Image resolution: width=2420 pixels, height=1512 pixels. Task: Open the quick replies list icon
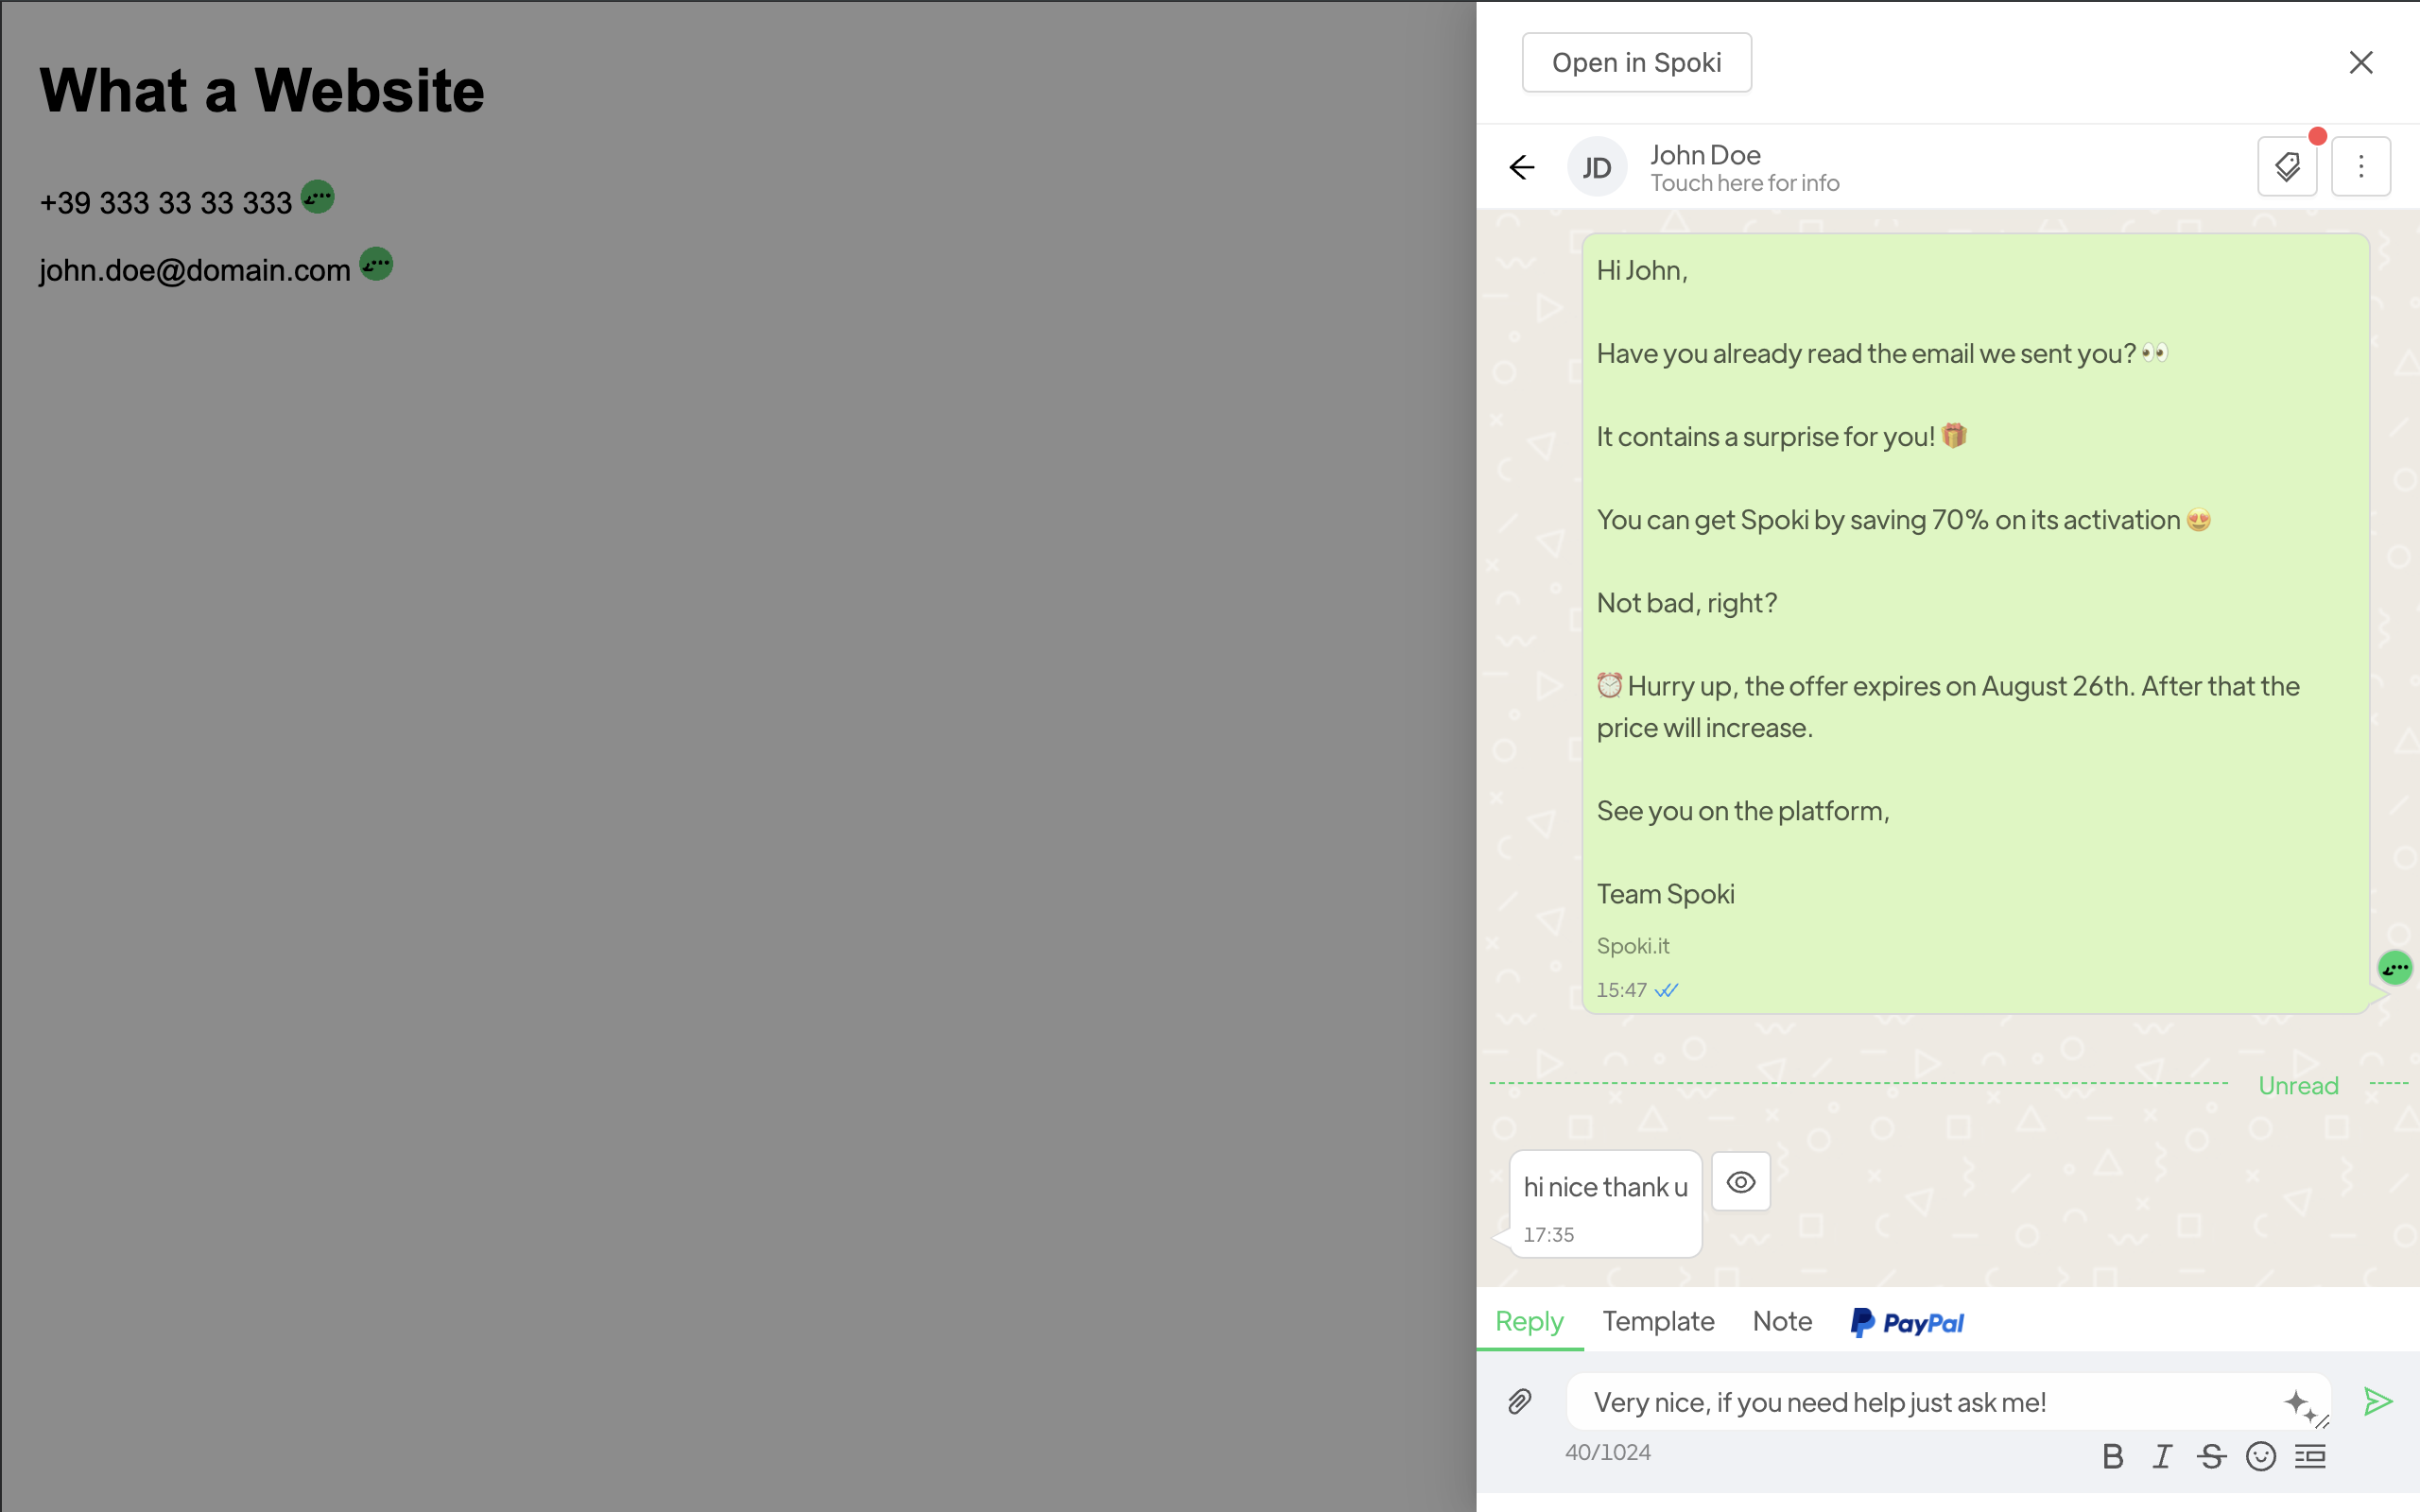coord(2310,1457)
